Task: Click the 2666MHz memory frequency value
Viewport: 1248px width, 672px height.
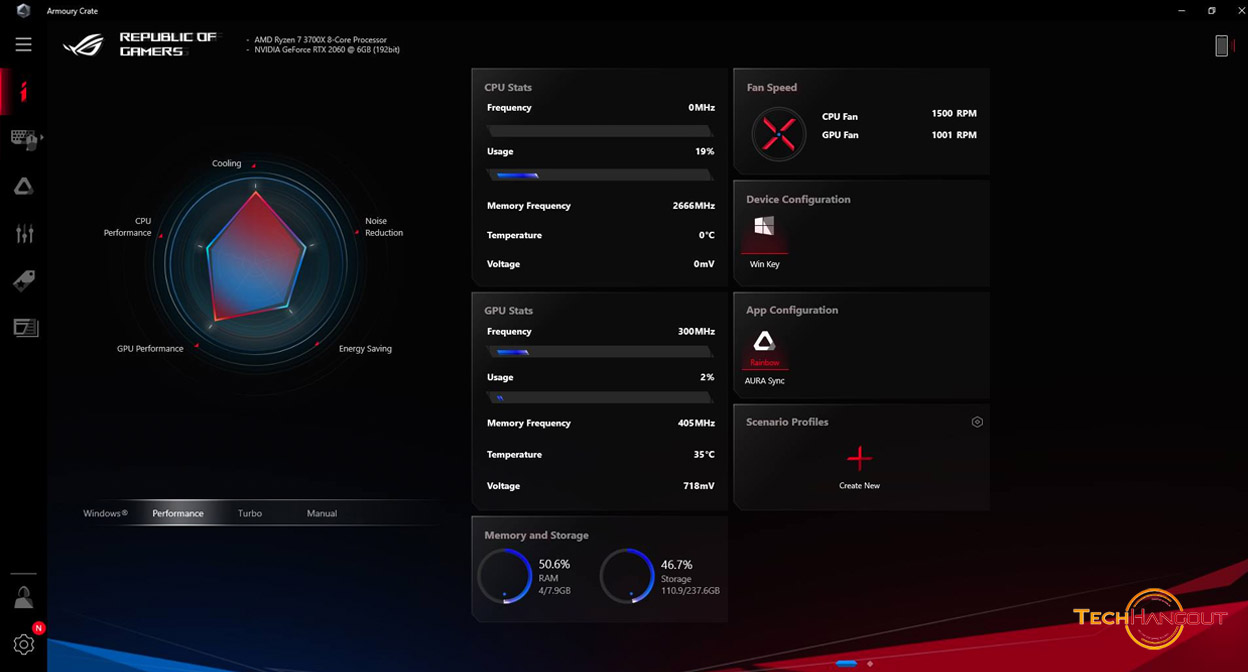Action: point(694,206)
